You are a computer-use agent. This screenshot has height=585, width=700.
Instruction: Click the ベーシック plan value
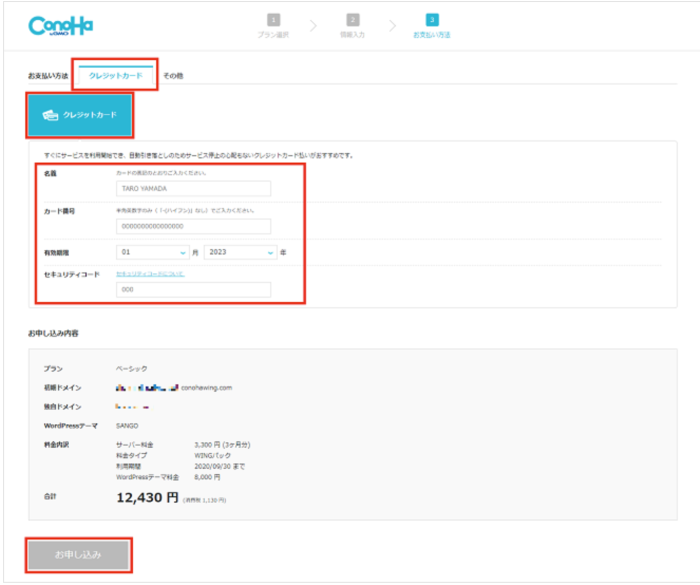tap(132, 368)
